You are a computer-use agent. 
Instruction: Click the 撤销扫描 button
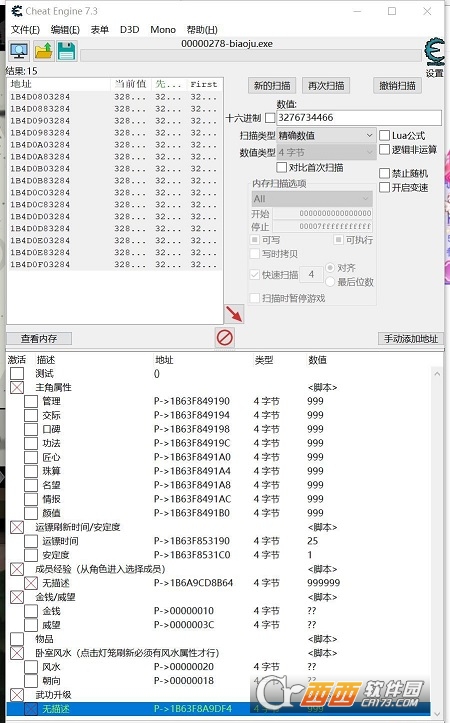tap(397, 86)
